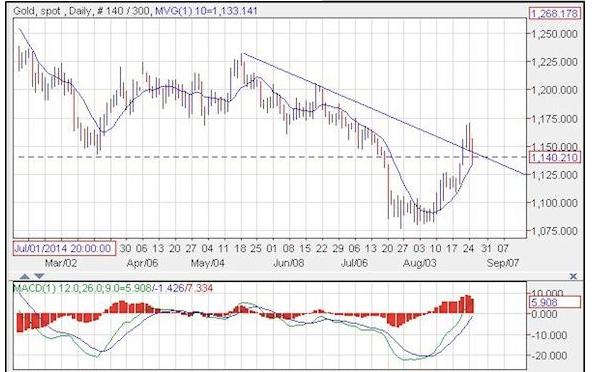Click the Jun/08 date axis label
592x372 pixels.
tap(288, 263)
